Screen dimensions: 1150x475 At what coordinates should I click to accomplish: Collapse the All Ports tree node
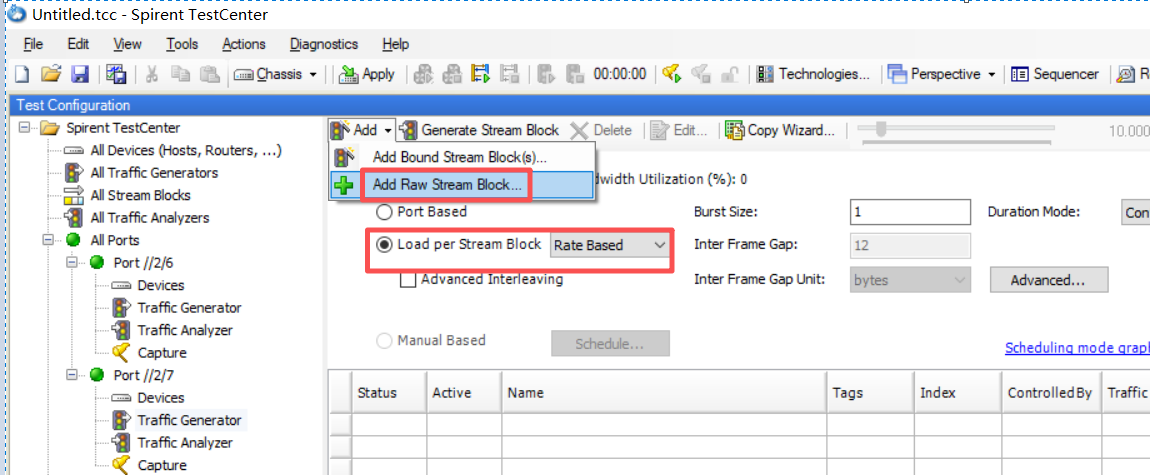[48, 240]
